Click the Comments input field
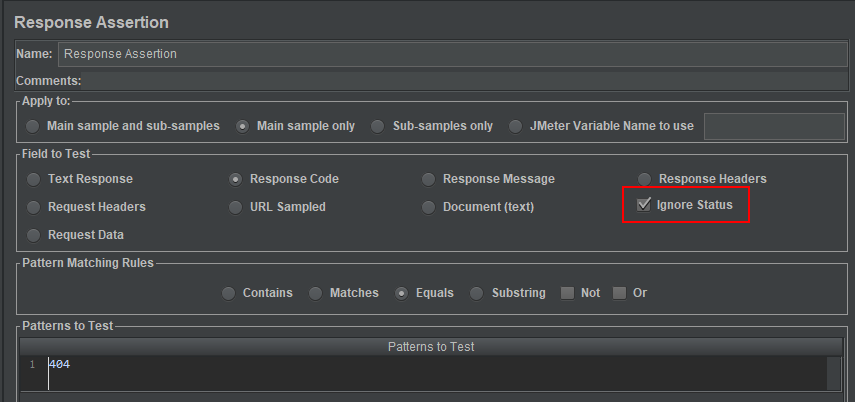Screen dimensions: 855x402 [464, 81]
